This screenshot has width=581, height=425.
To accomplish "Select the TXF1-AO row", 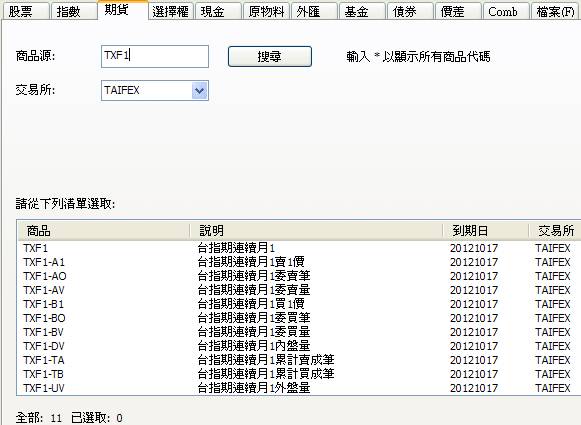I will pos(299,276).
